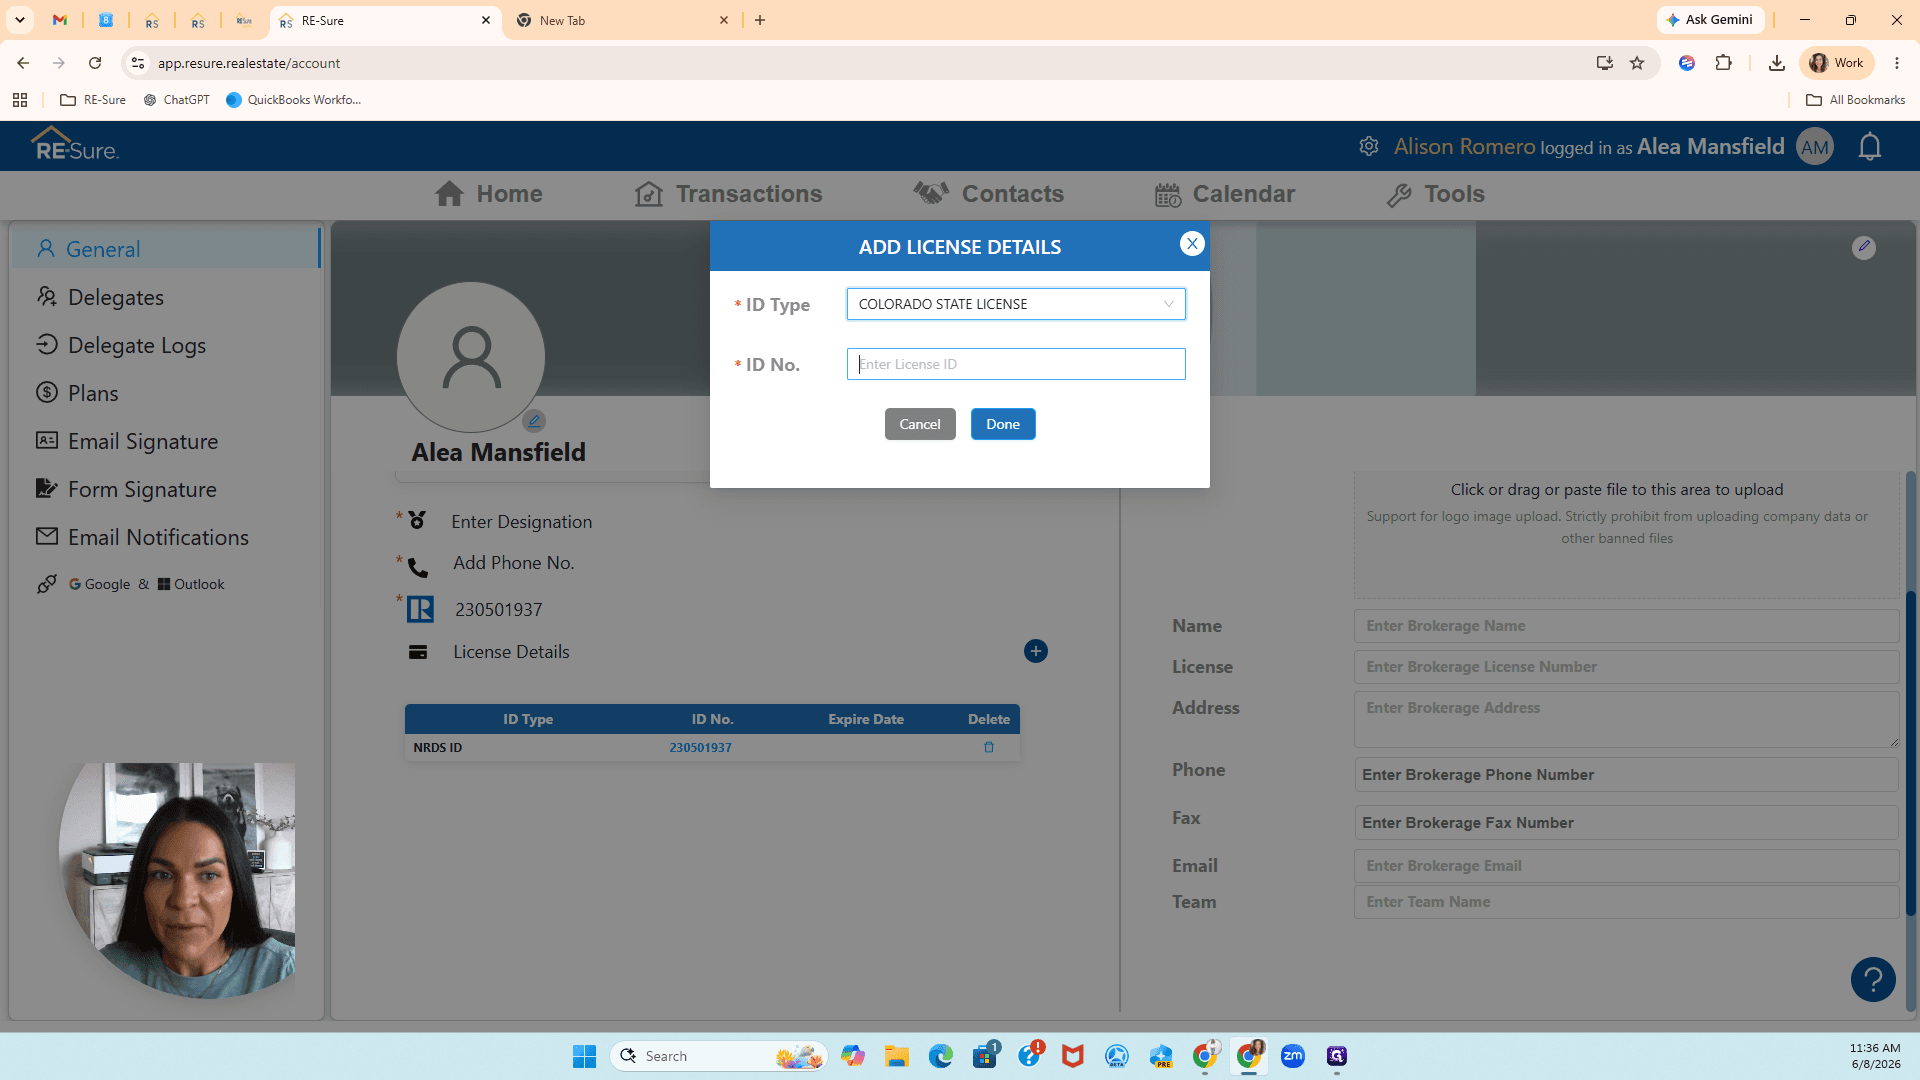The width and height of the screenshot is (1920, 1080).
Task: Open Delegates in the sidebar
Action: [x=100, y=297]
